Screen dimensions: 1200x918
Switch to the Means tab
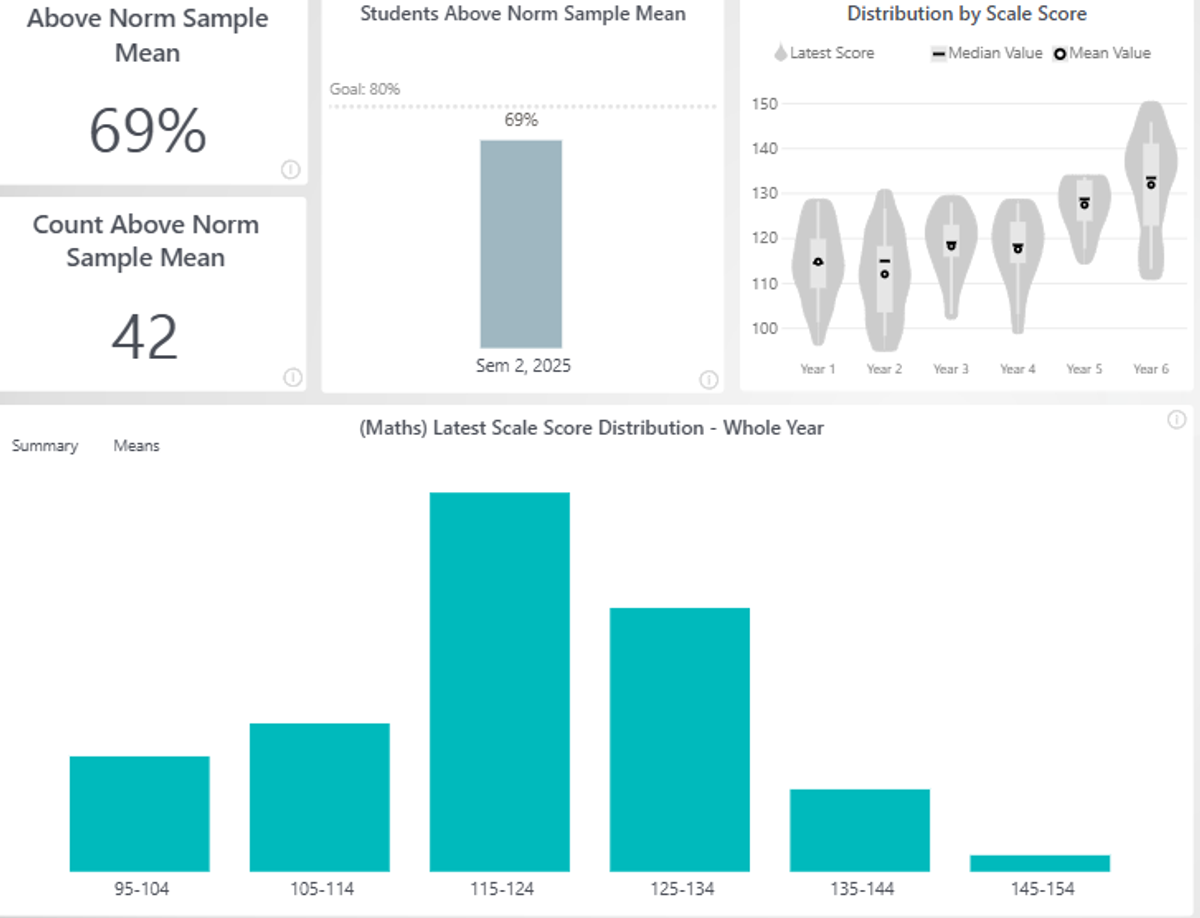[x=136, y=446]
